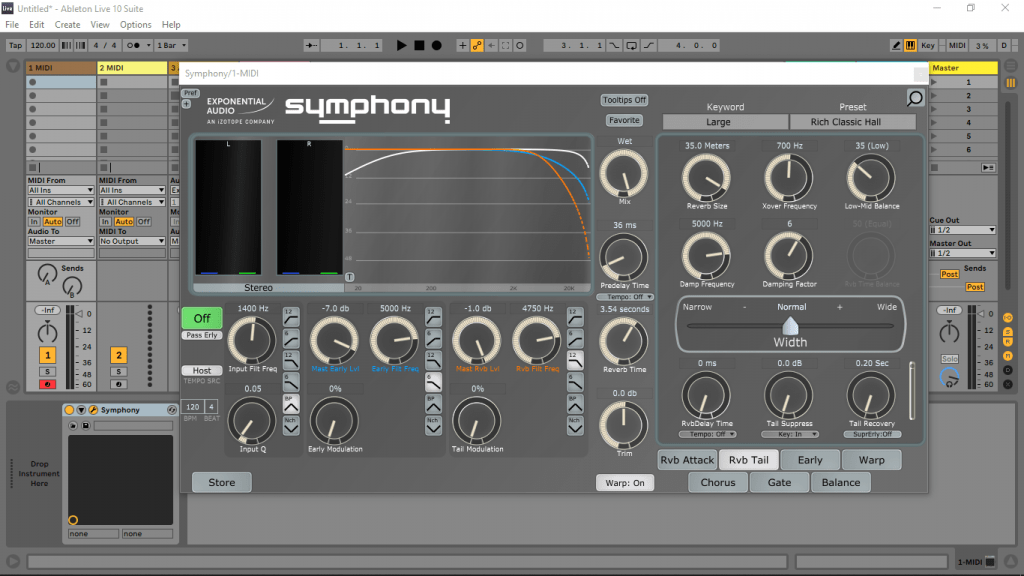Viewport: 1024px width, 576px height.
Task: Open the Options menu
Action: 135,24
